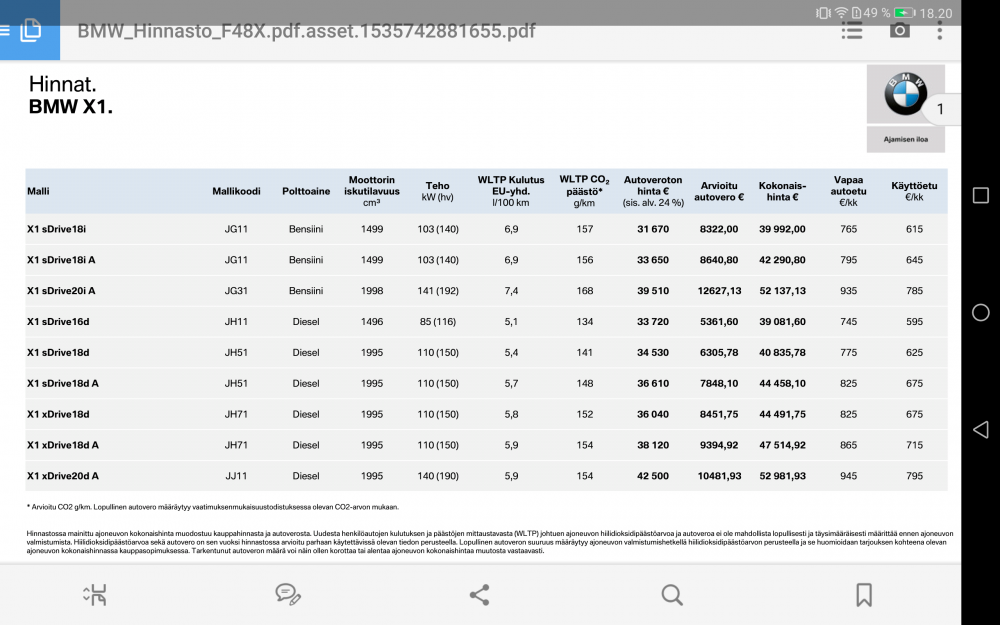
Task: Select total price 39 992,00
Action: coord(782,229)
